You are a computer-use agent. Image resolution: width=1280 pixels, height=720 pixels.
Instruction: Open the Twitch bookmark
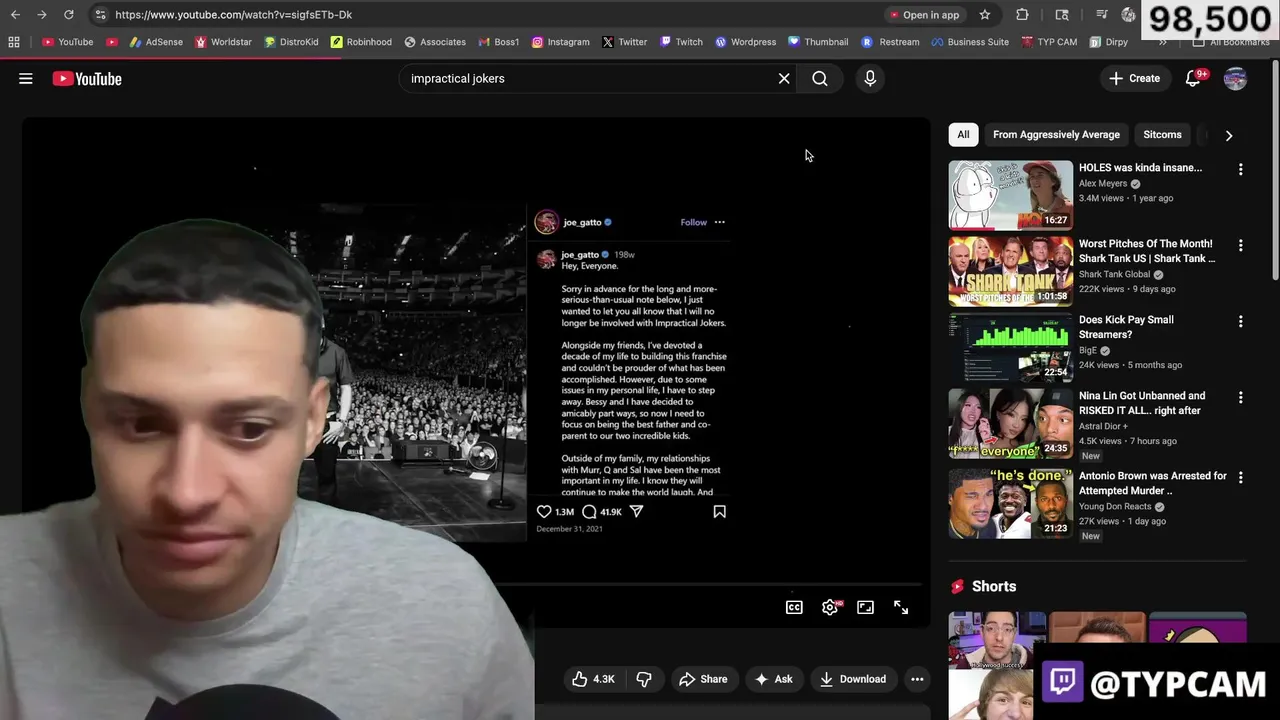(681, 42)
